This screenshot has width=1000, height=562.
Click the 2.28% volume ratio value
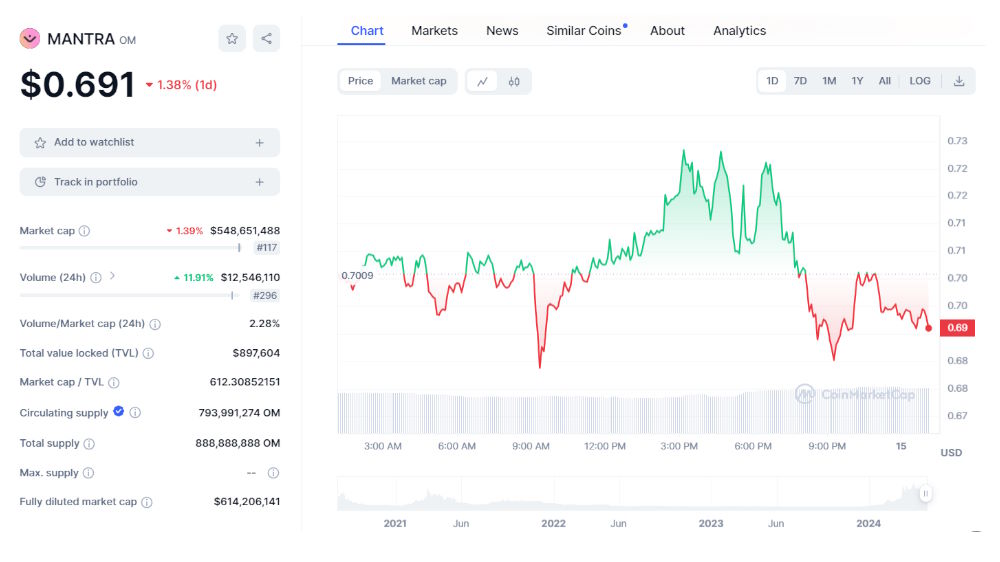coord(265,324)
